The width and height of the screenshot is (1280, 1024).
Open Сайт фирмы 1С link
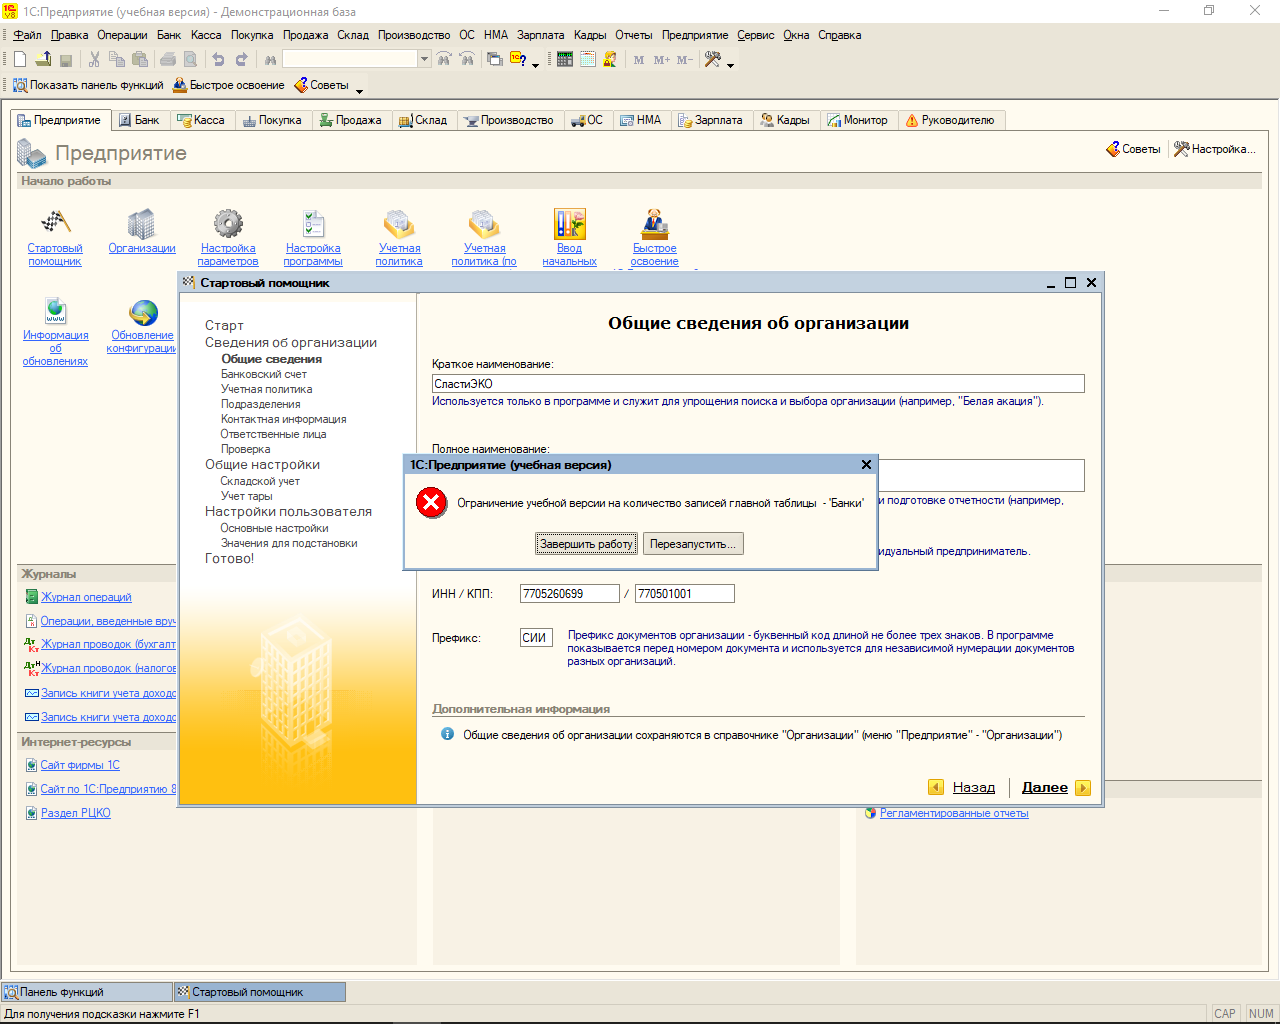tap(80, 765)
